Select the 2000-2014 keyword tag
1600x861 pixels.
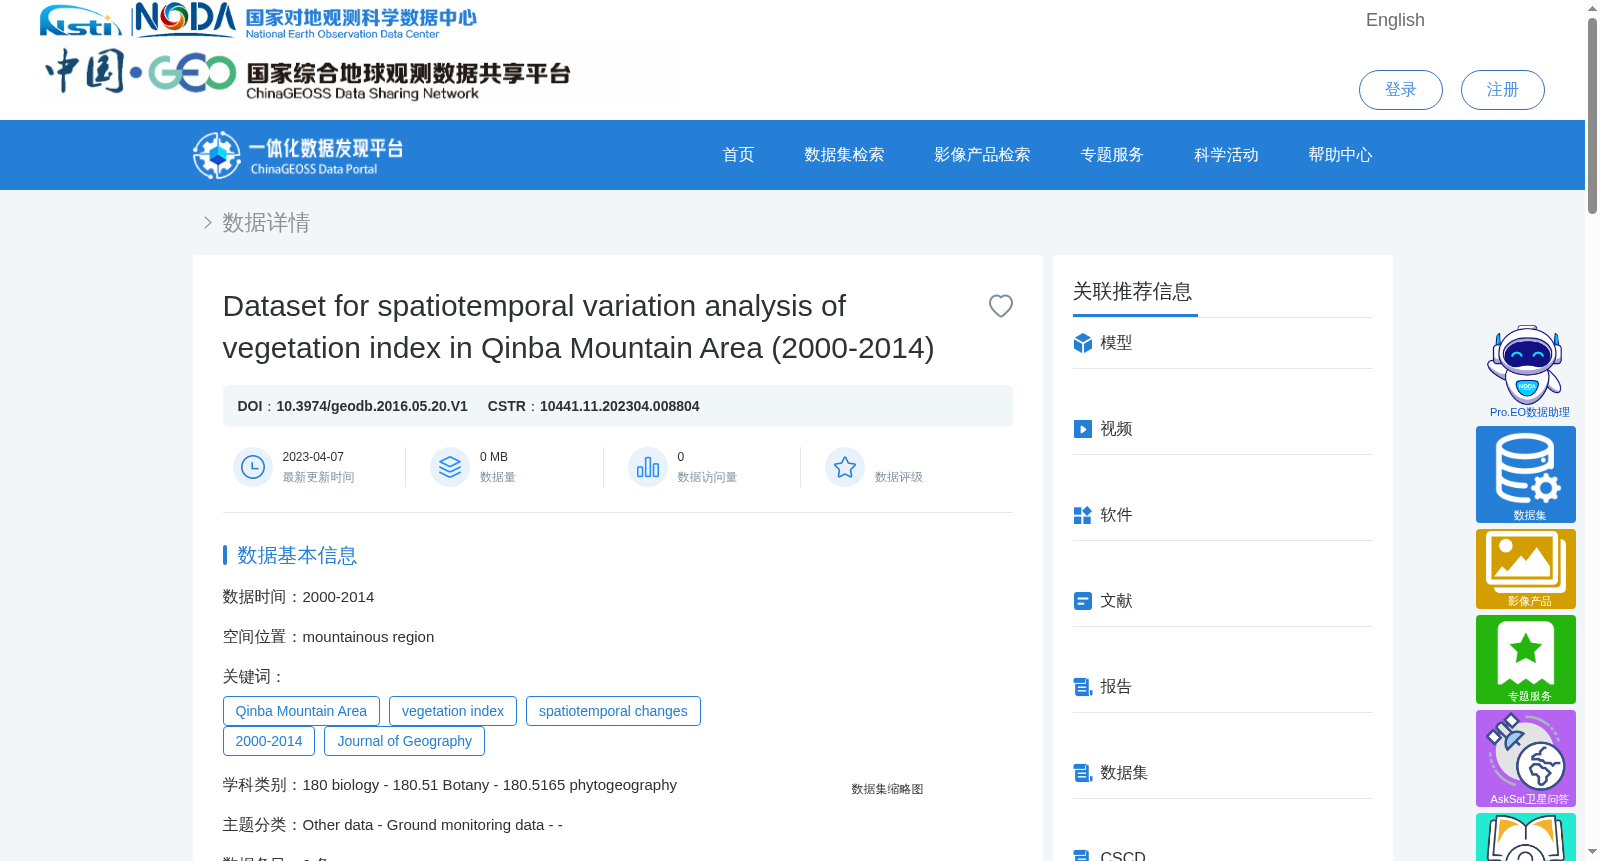coord(269,741)
